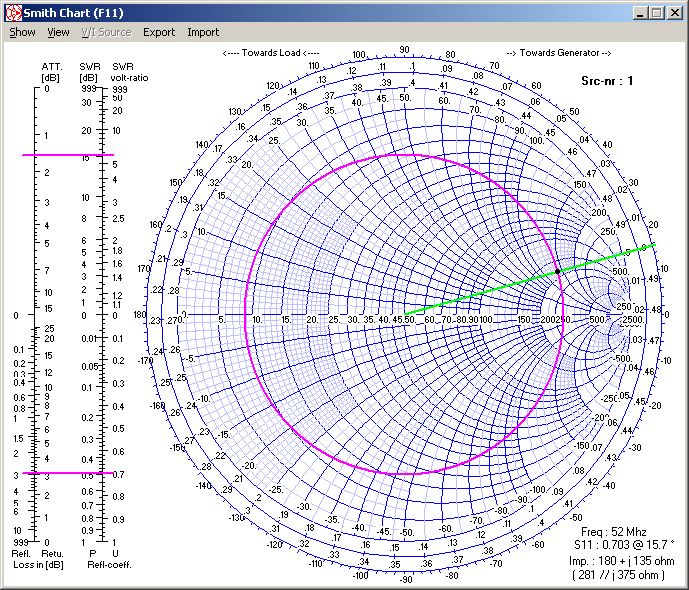Minimize the Smith Chart window
The height and width of the screenshot is (590, 689).
pyautogui.click(x=640, y=12)
